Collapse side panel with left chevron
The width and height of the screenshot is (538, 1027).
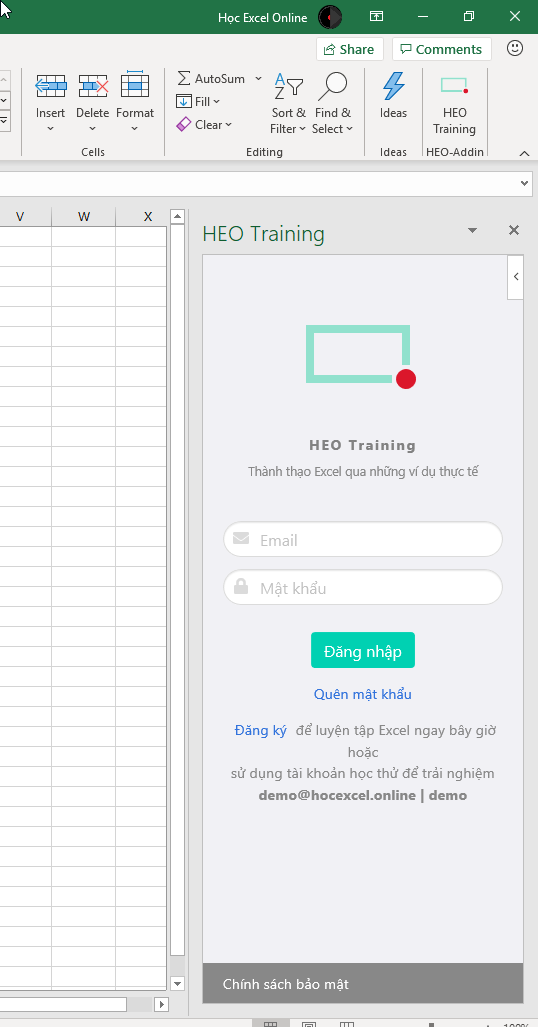516,276
